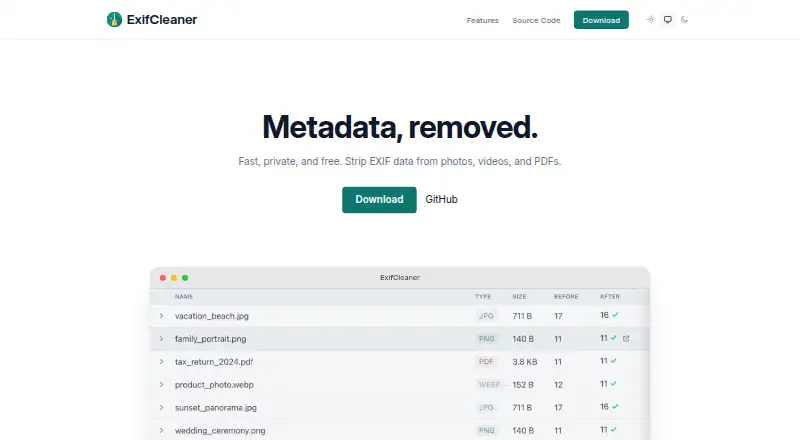Click green maximize dot of ExifCleaner window

185,278
